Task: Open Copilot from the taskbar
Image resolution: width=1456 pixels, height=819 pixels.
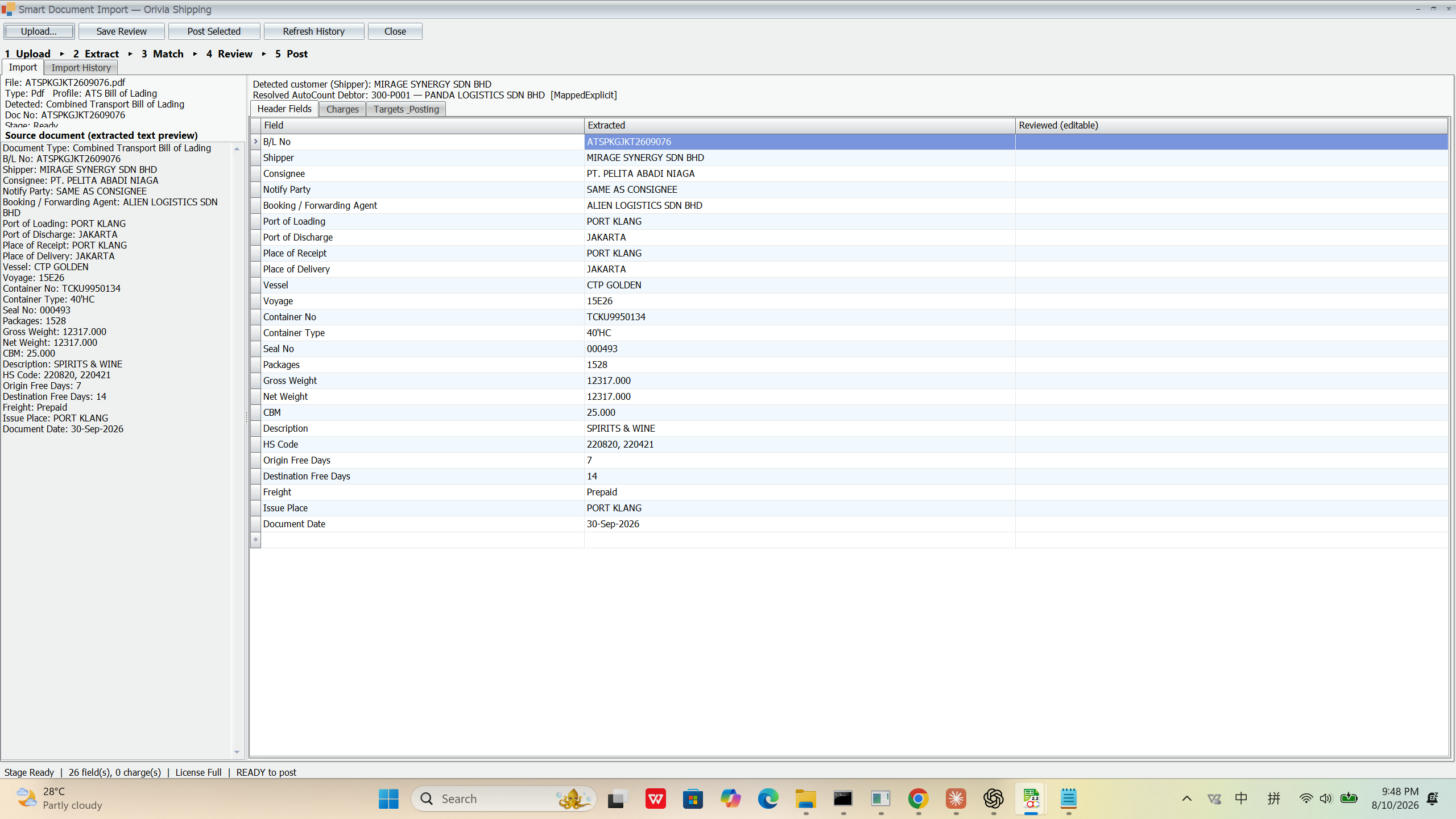Action: click(731, 798)
